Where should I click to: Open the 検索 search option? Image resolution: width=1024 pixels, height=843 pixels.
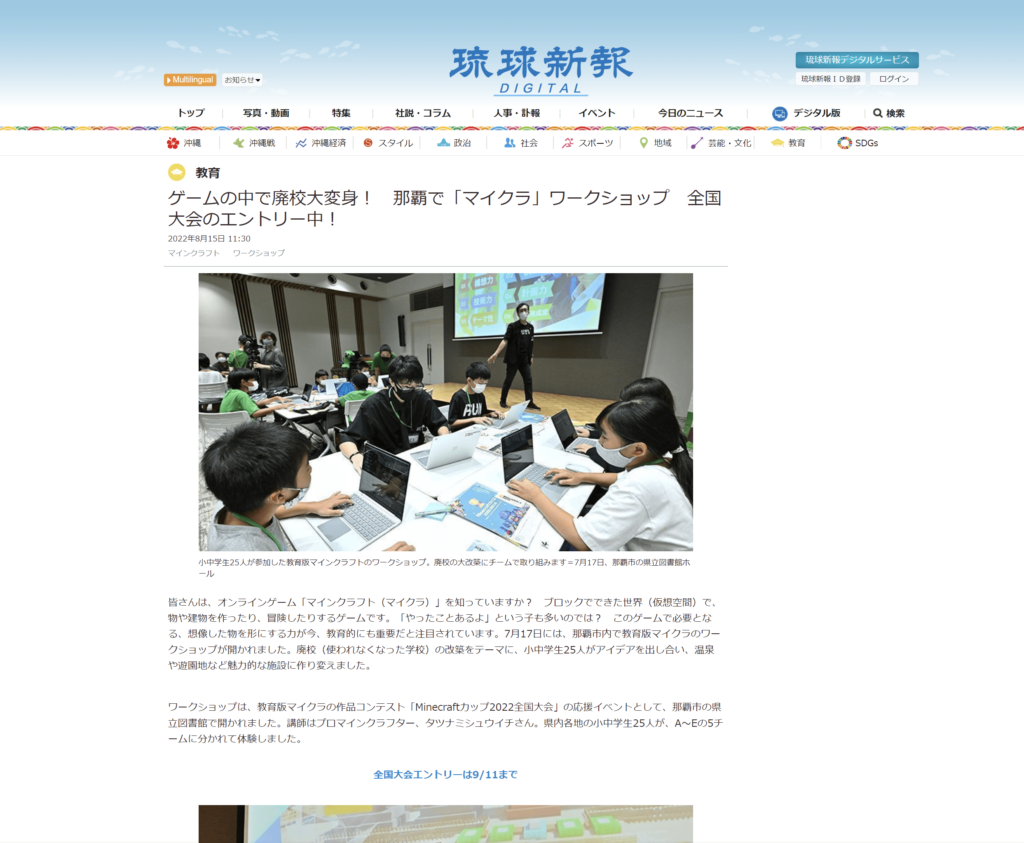coord(889,113)
